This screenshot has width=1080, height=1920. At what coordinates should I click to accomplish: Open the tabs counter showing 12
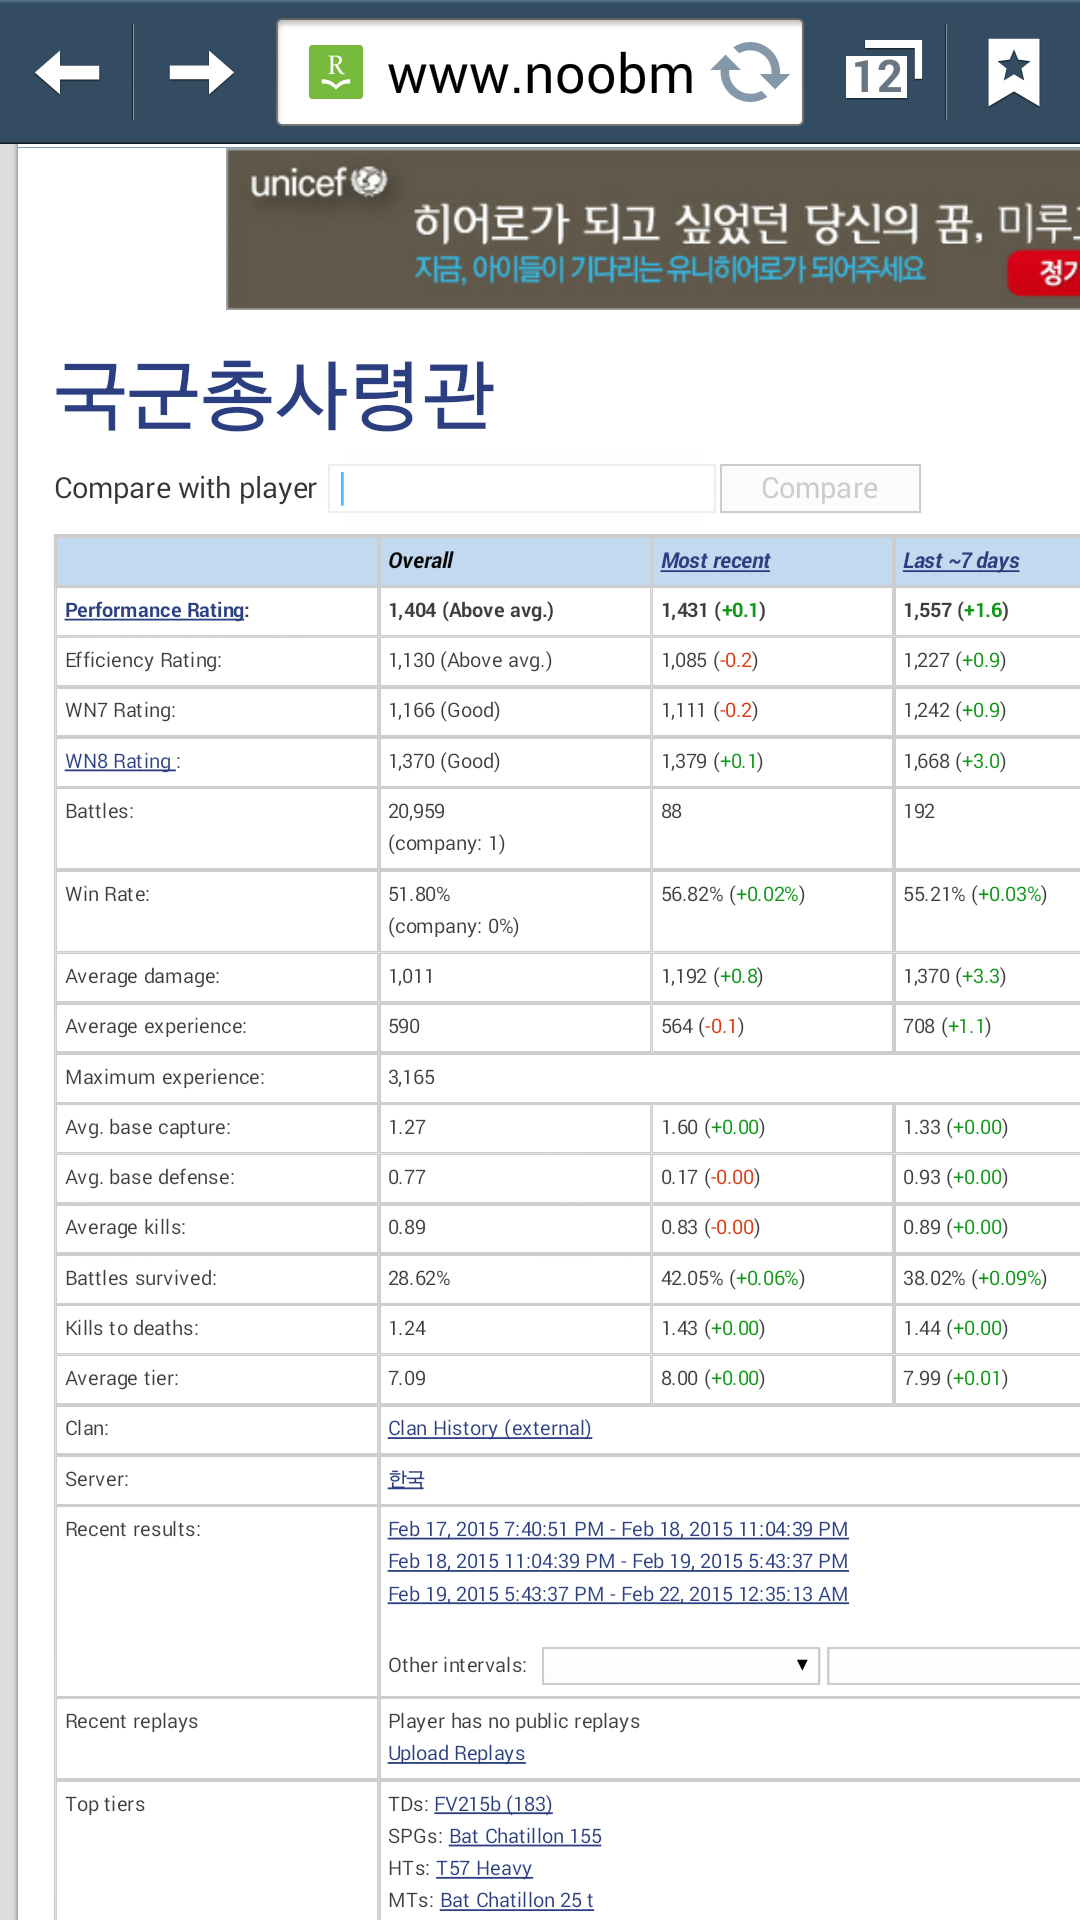tap(881, 73)
